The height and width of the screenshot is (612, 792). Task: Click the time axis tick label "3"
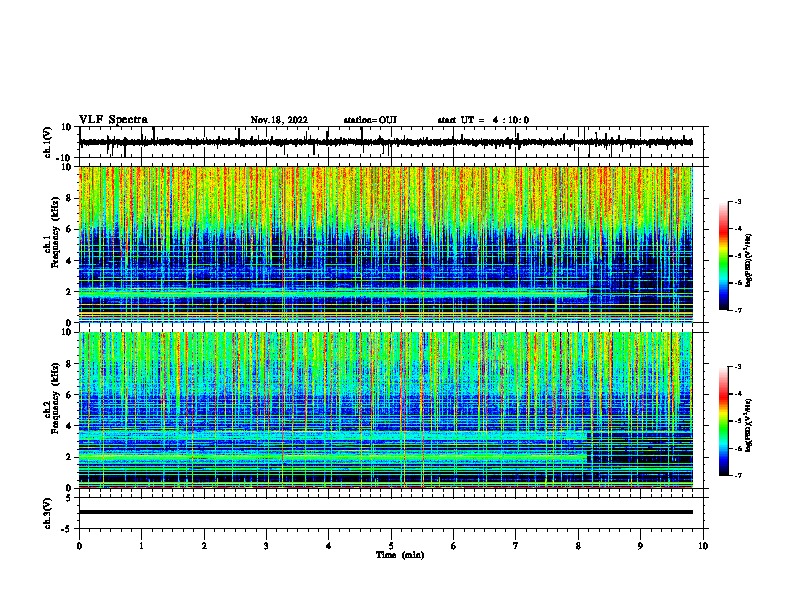[x=266, y=546]
